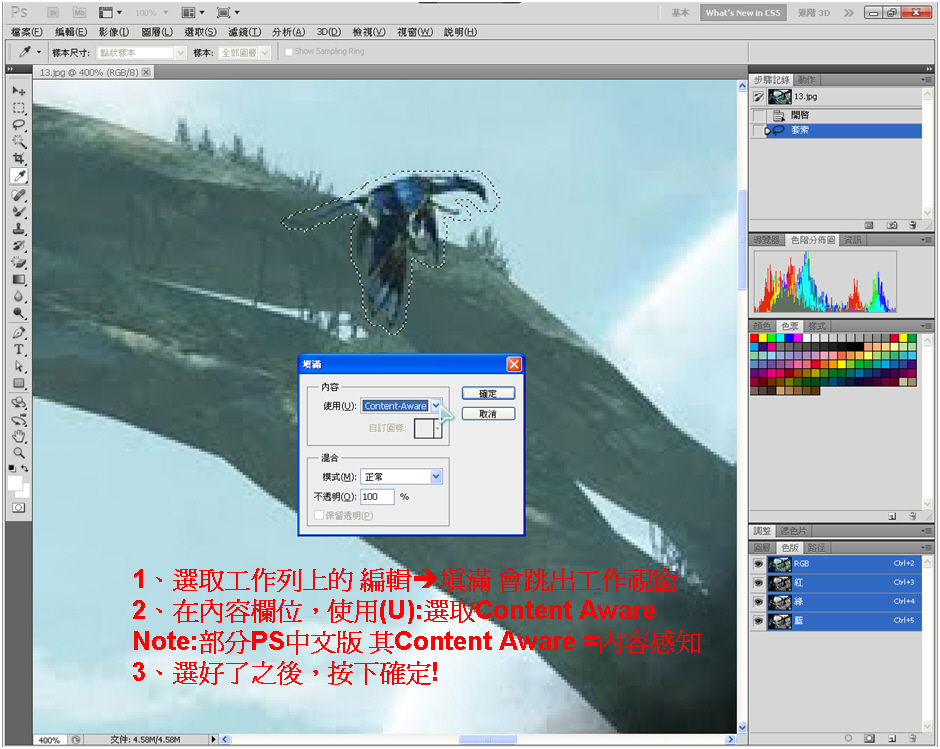Open the 選取 menu

coord(200,32)
